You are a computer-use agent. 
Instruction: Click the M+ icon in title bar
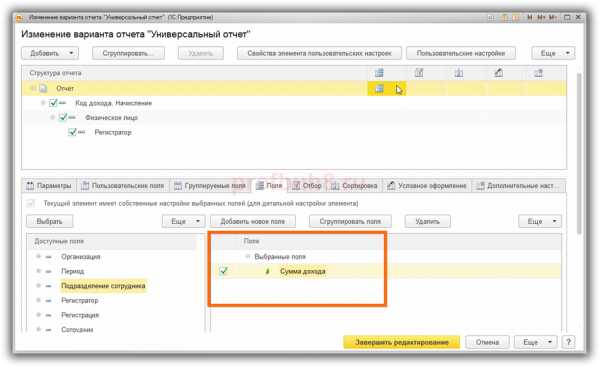coord(541,17)
